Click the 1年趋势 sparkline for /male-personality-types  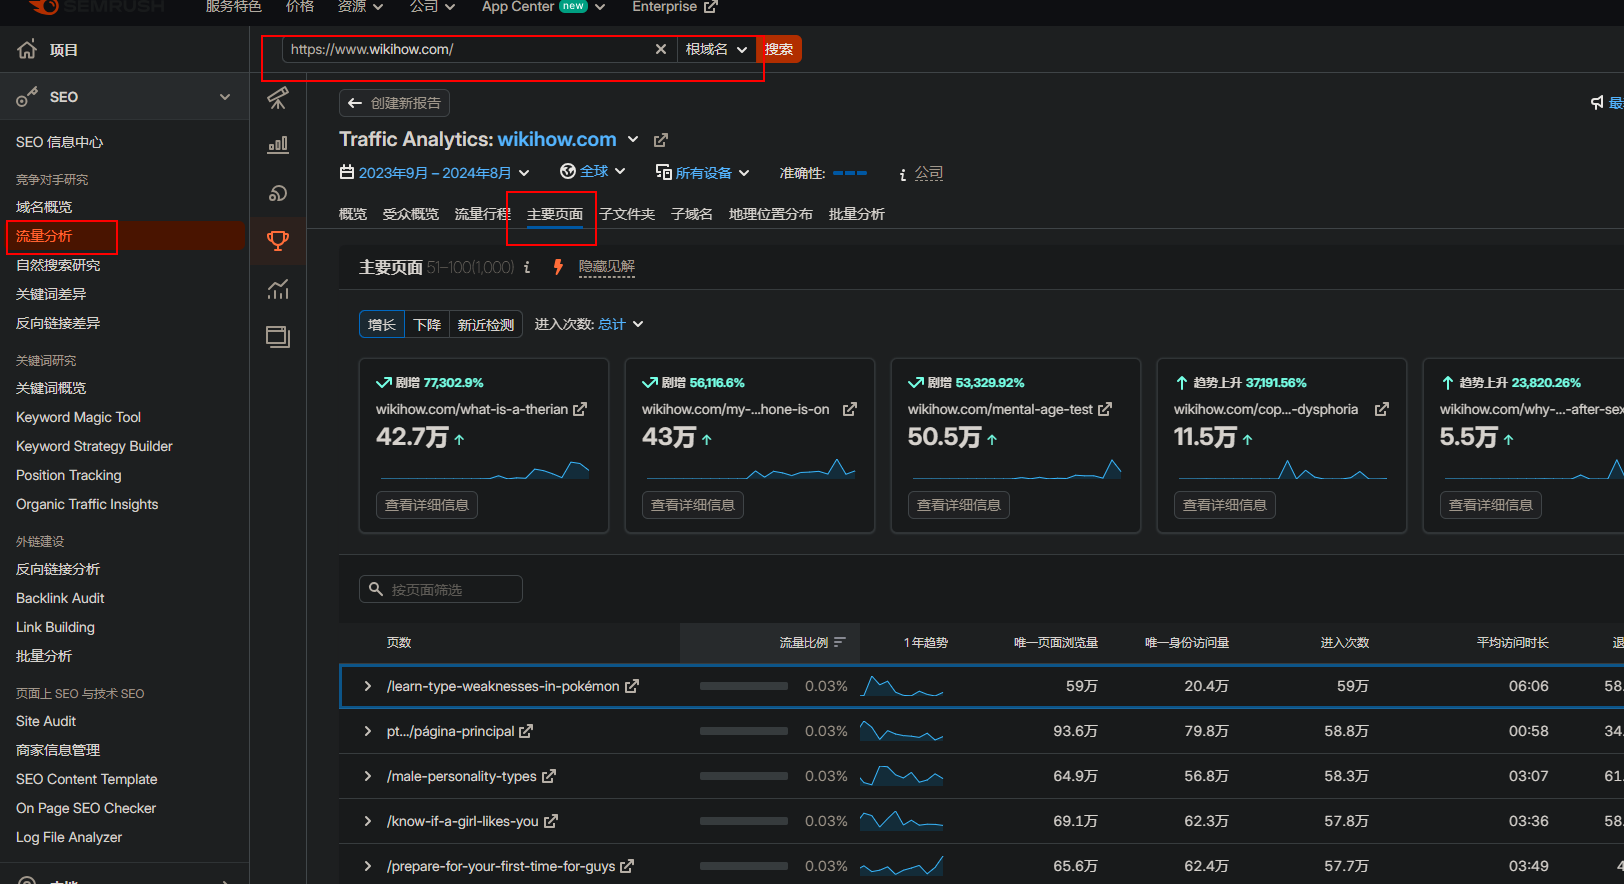point(901,776)
